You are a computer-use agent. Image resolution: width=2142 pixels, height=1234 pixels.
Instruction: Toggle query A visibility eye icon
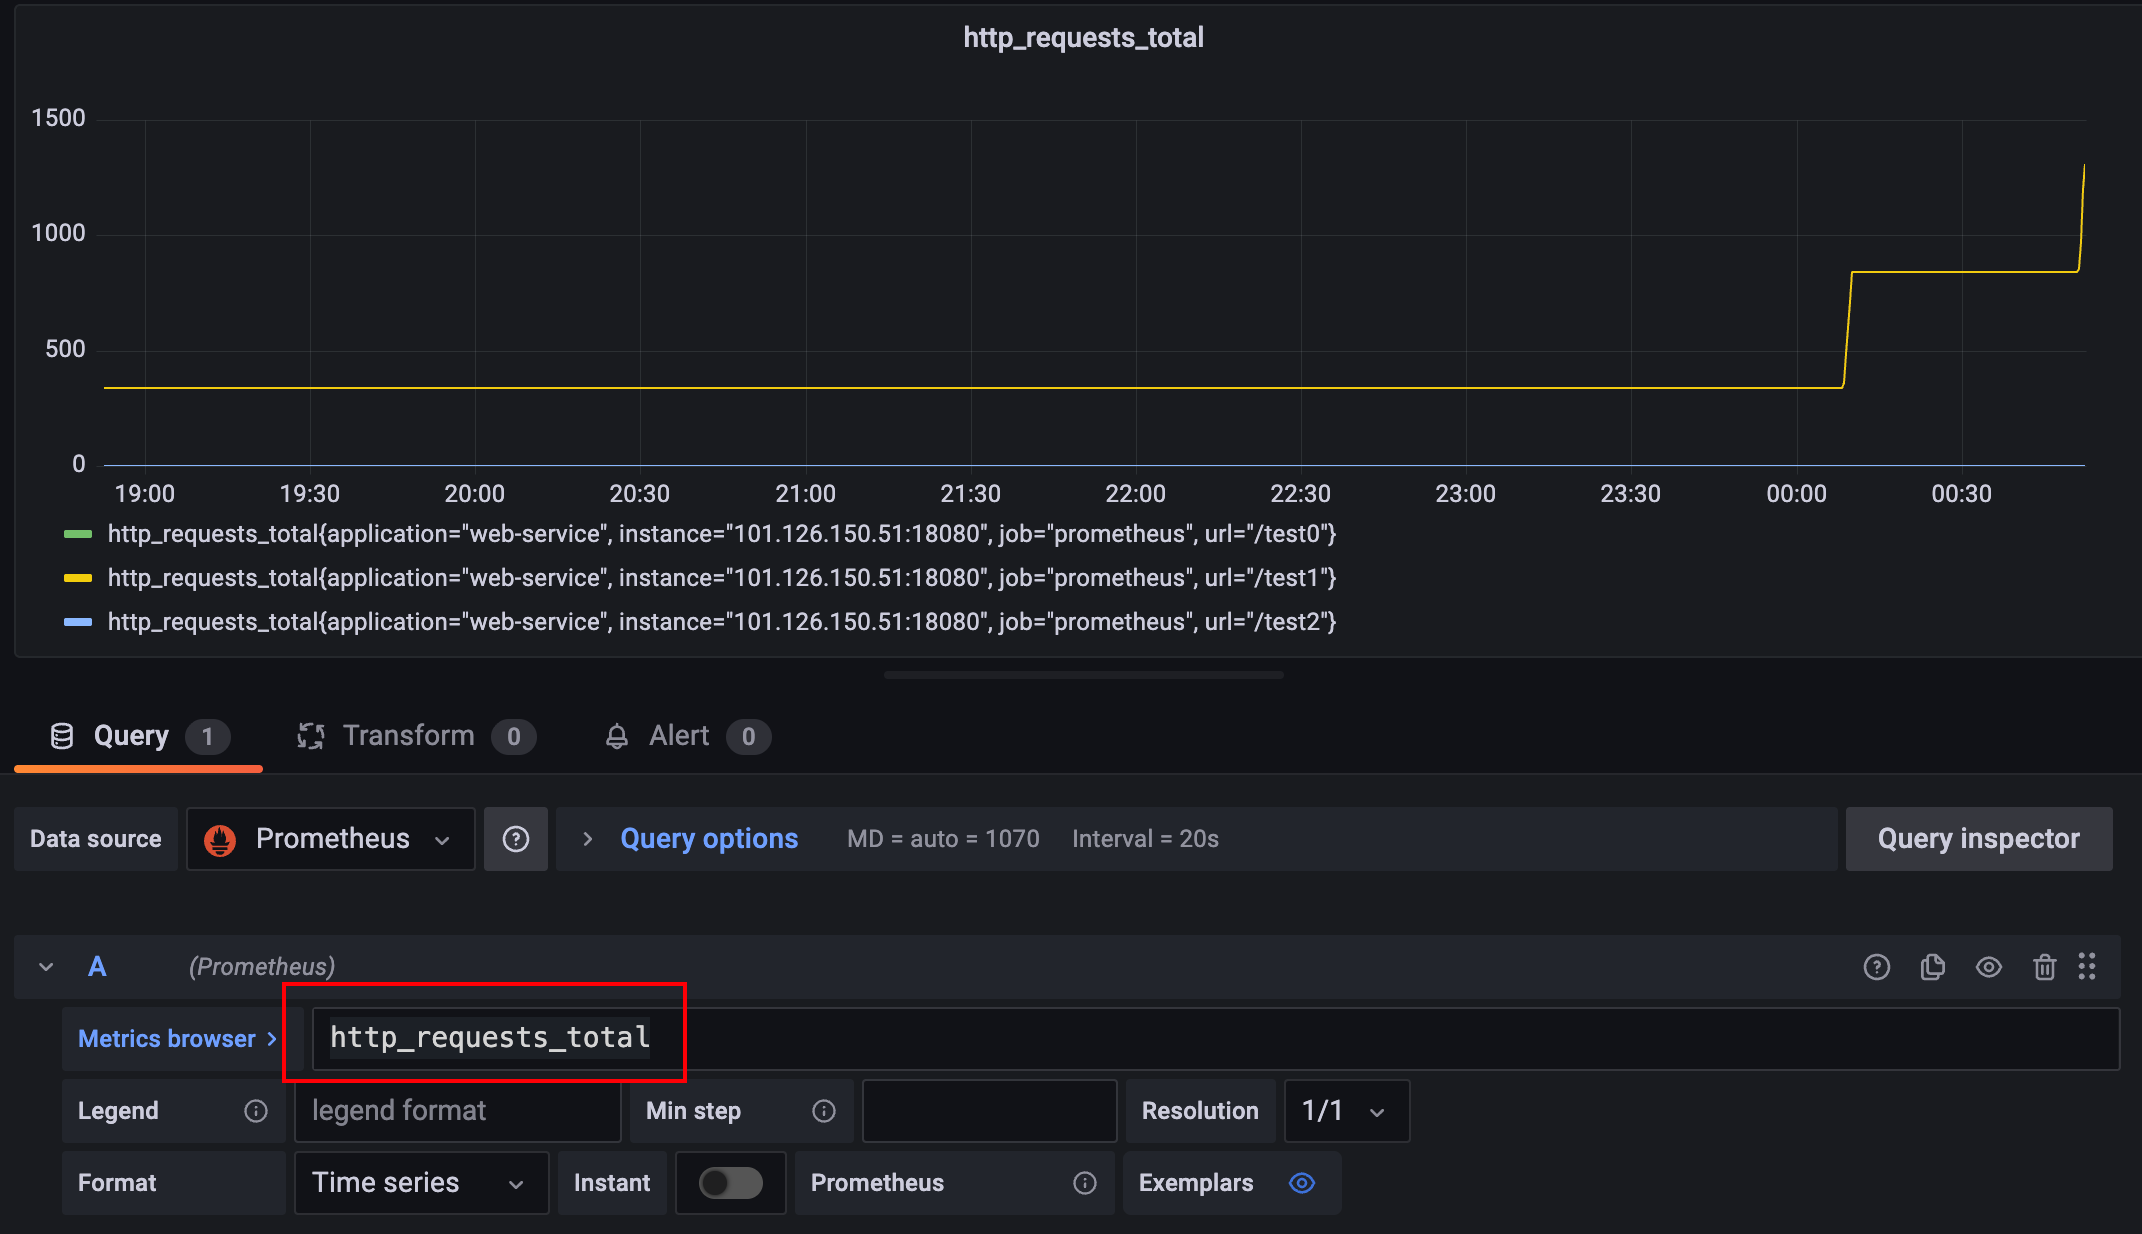coord(1988,967)
